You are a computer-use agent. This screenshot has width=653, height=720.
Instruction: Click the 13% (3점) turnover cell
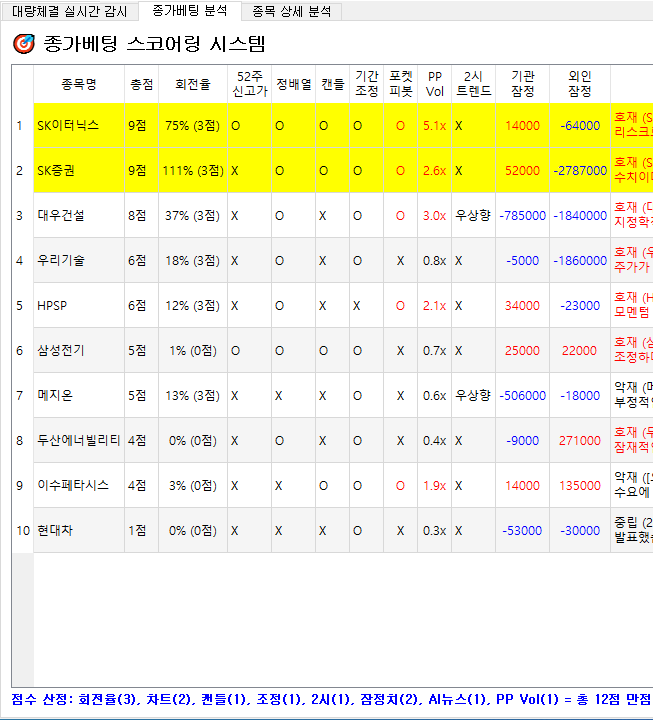(193, 395)
